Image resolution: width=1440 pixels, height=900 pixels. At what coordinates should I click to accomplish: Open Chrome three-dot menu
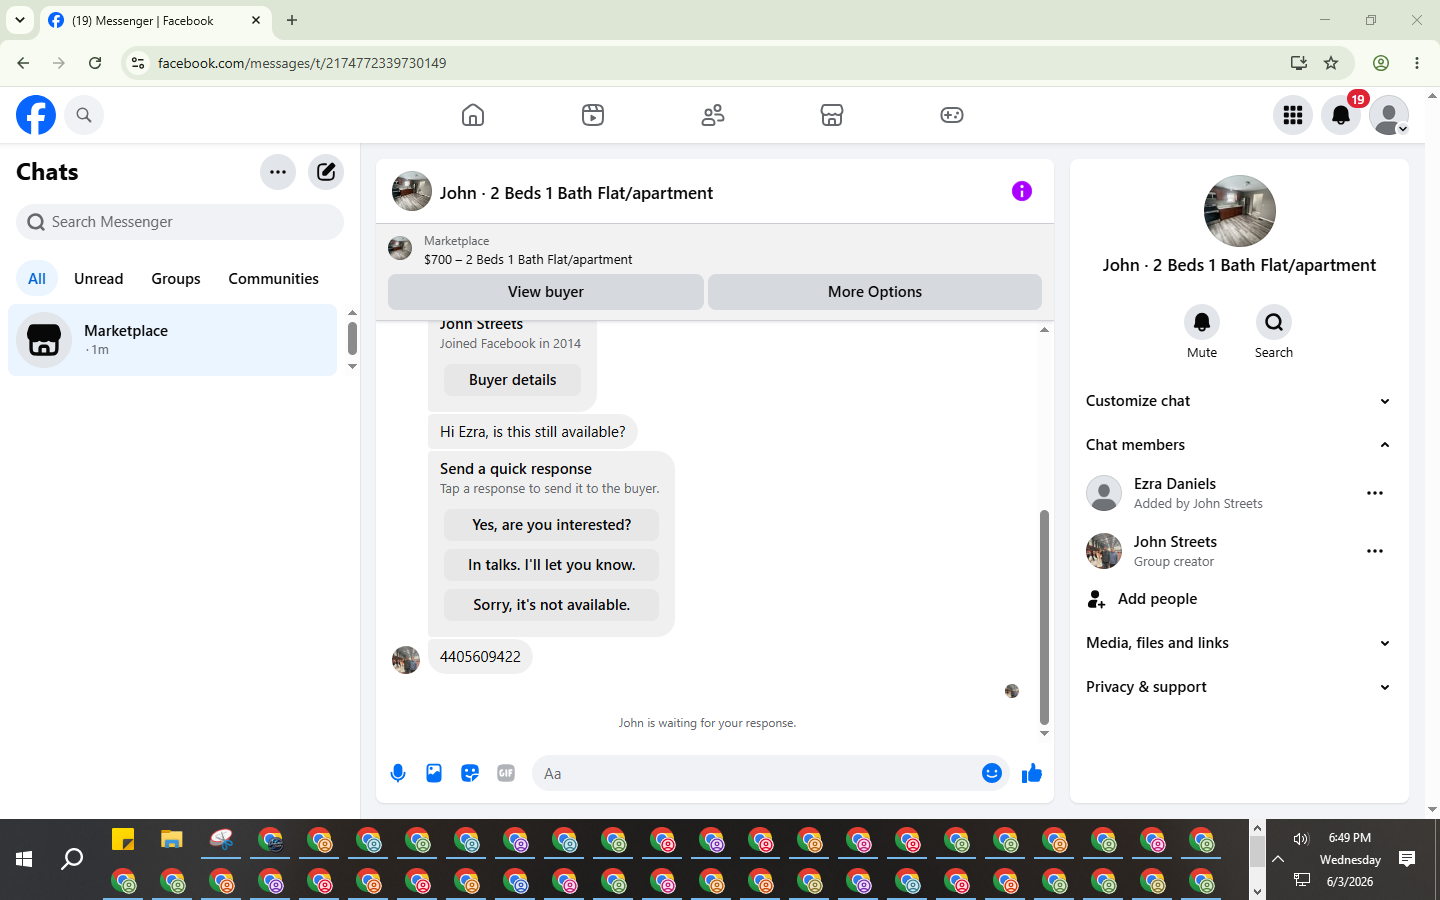click(1417, 63)
